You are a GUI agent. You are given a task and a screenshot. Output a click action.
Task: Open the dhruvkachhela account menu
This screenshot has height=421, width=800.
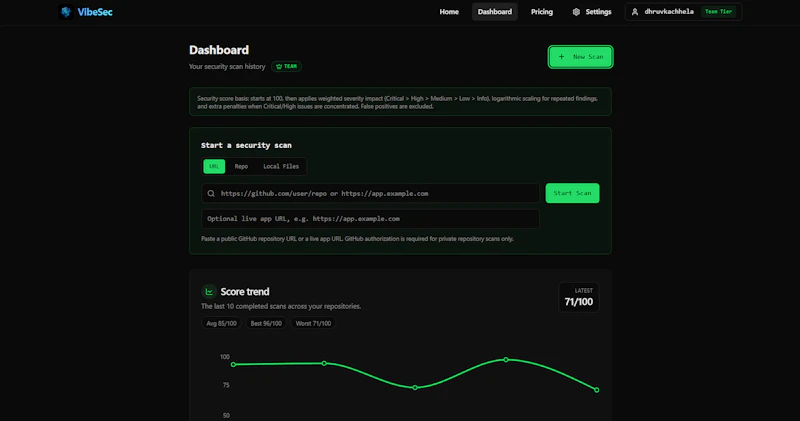tap(684, 12)
